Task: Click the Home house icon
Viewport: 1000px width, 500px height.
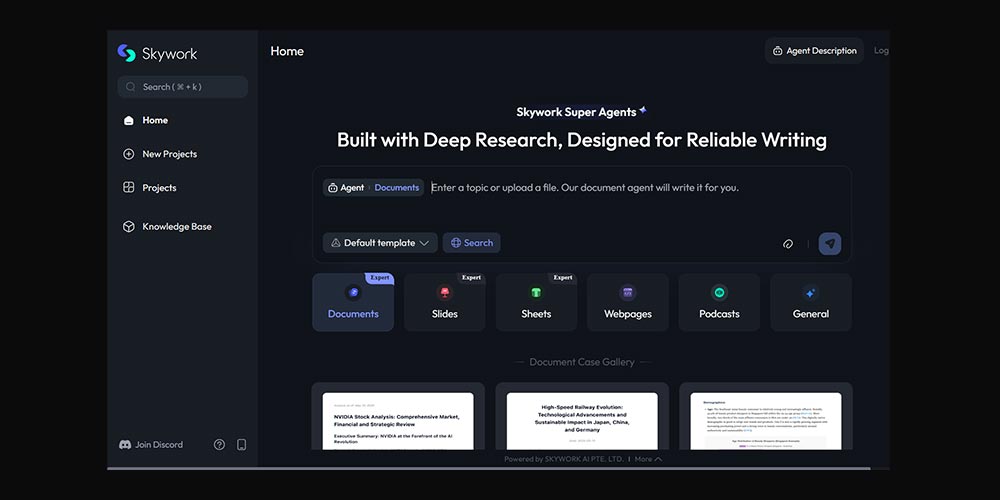Action: pos(129,120)
